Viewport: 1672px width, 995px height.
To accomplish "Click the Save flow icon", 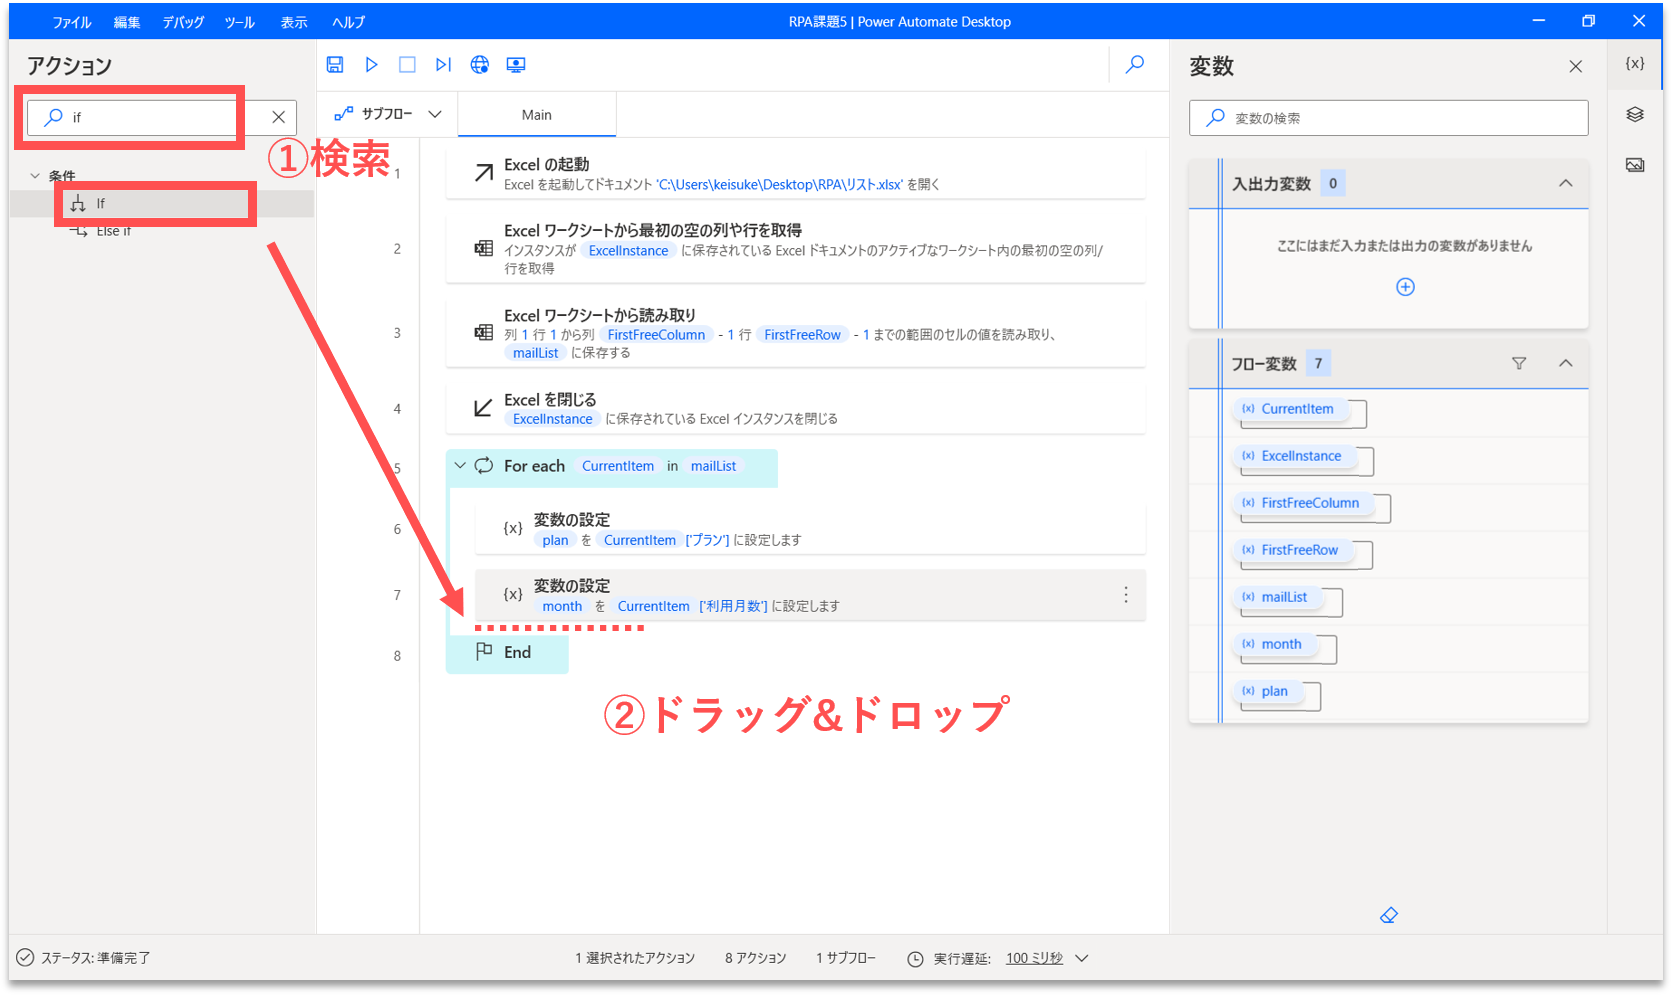I will pyautogui.click(x=335, y=65).
